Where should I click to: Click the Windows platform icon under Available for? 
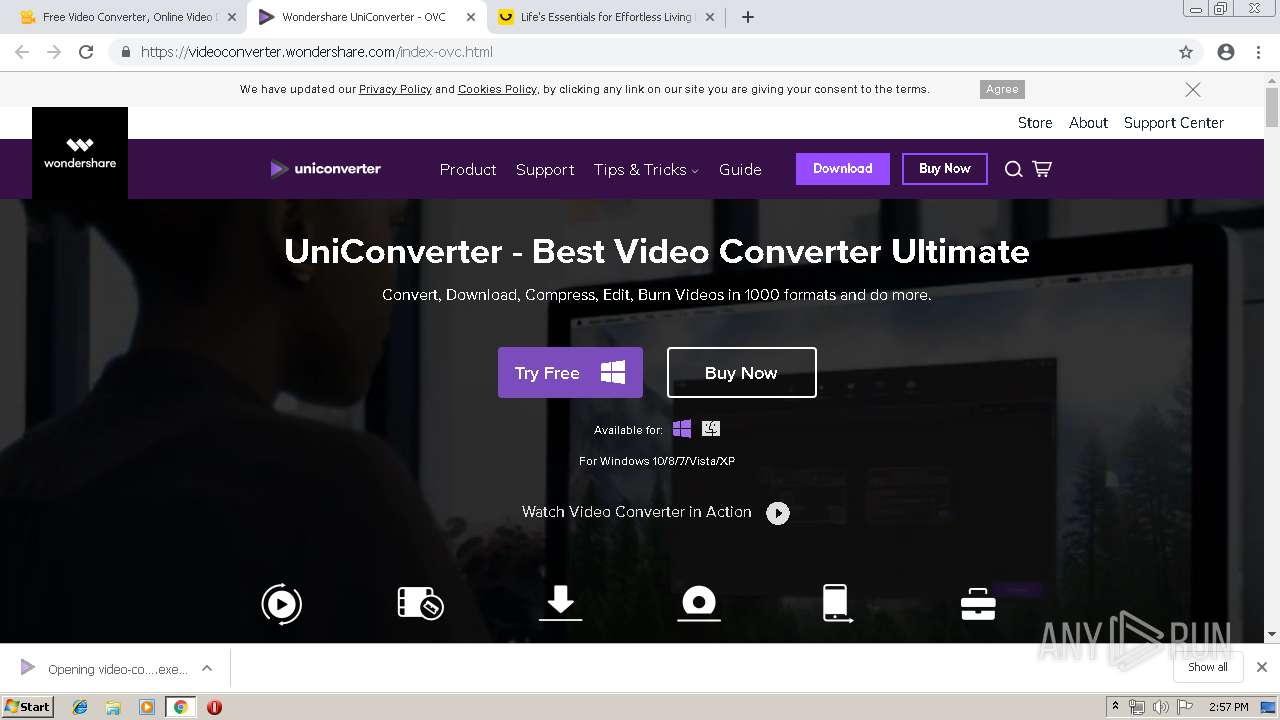(x=682, y=429)
